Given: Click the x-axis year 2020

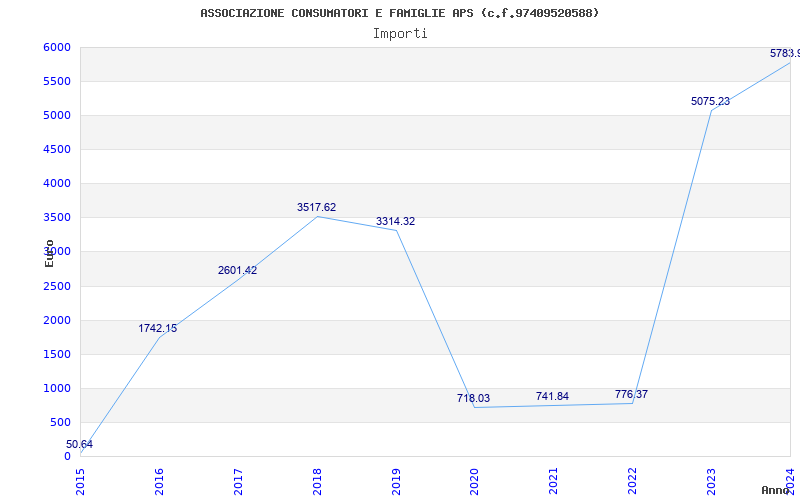Looking at the screenshot, I should click(474, 481).
